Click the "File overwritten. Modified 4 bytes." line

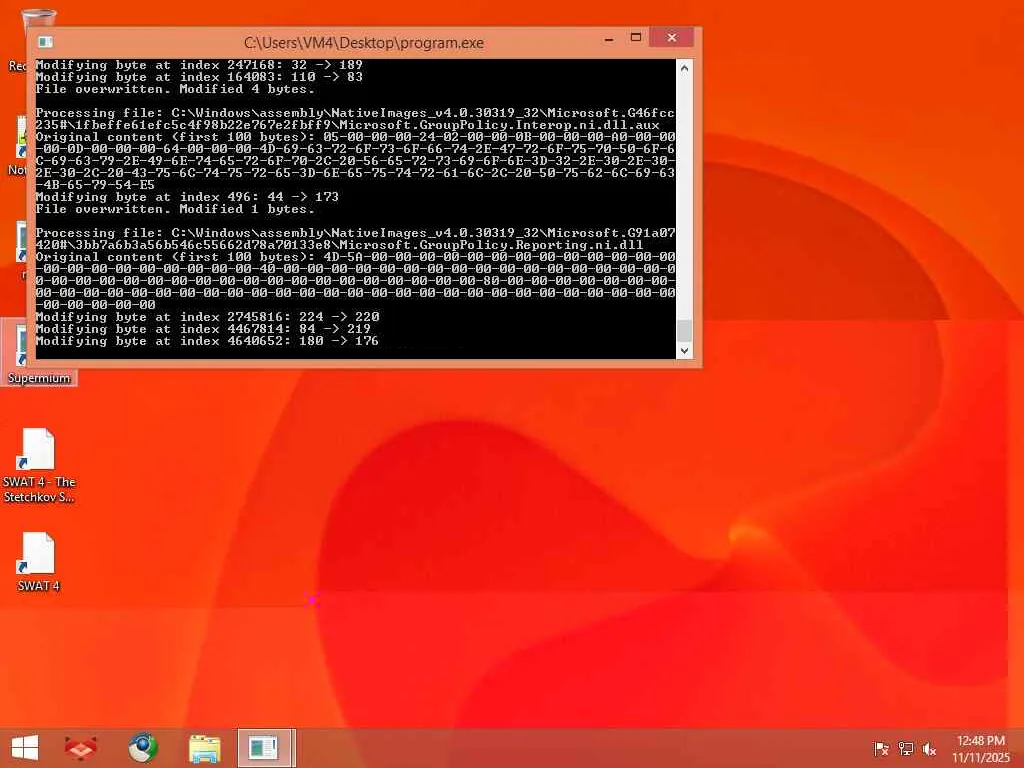pyautogui.click(x=175, y=89)
